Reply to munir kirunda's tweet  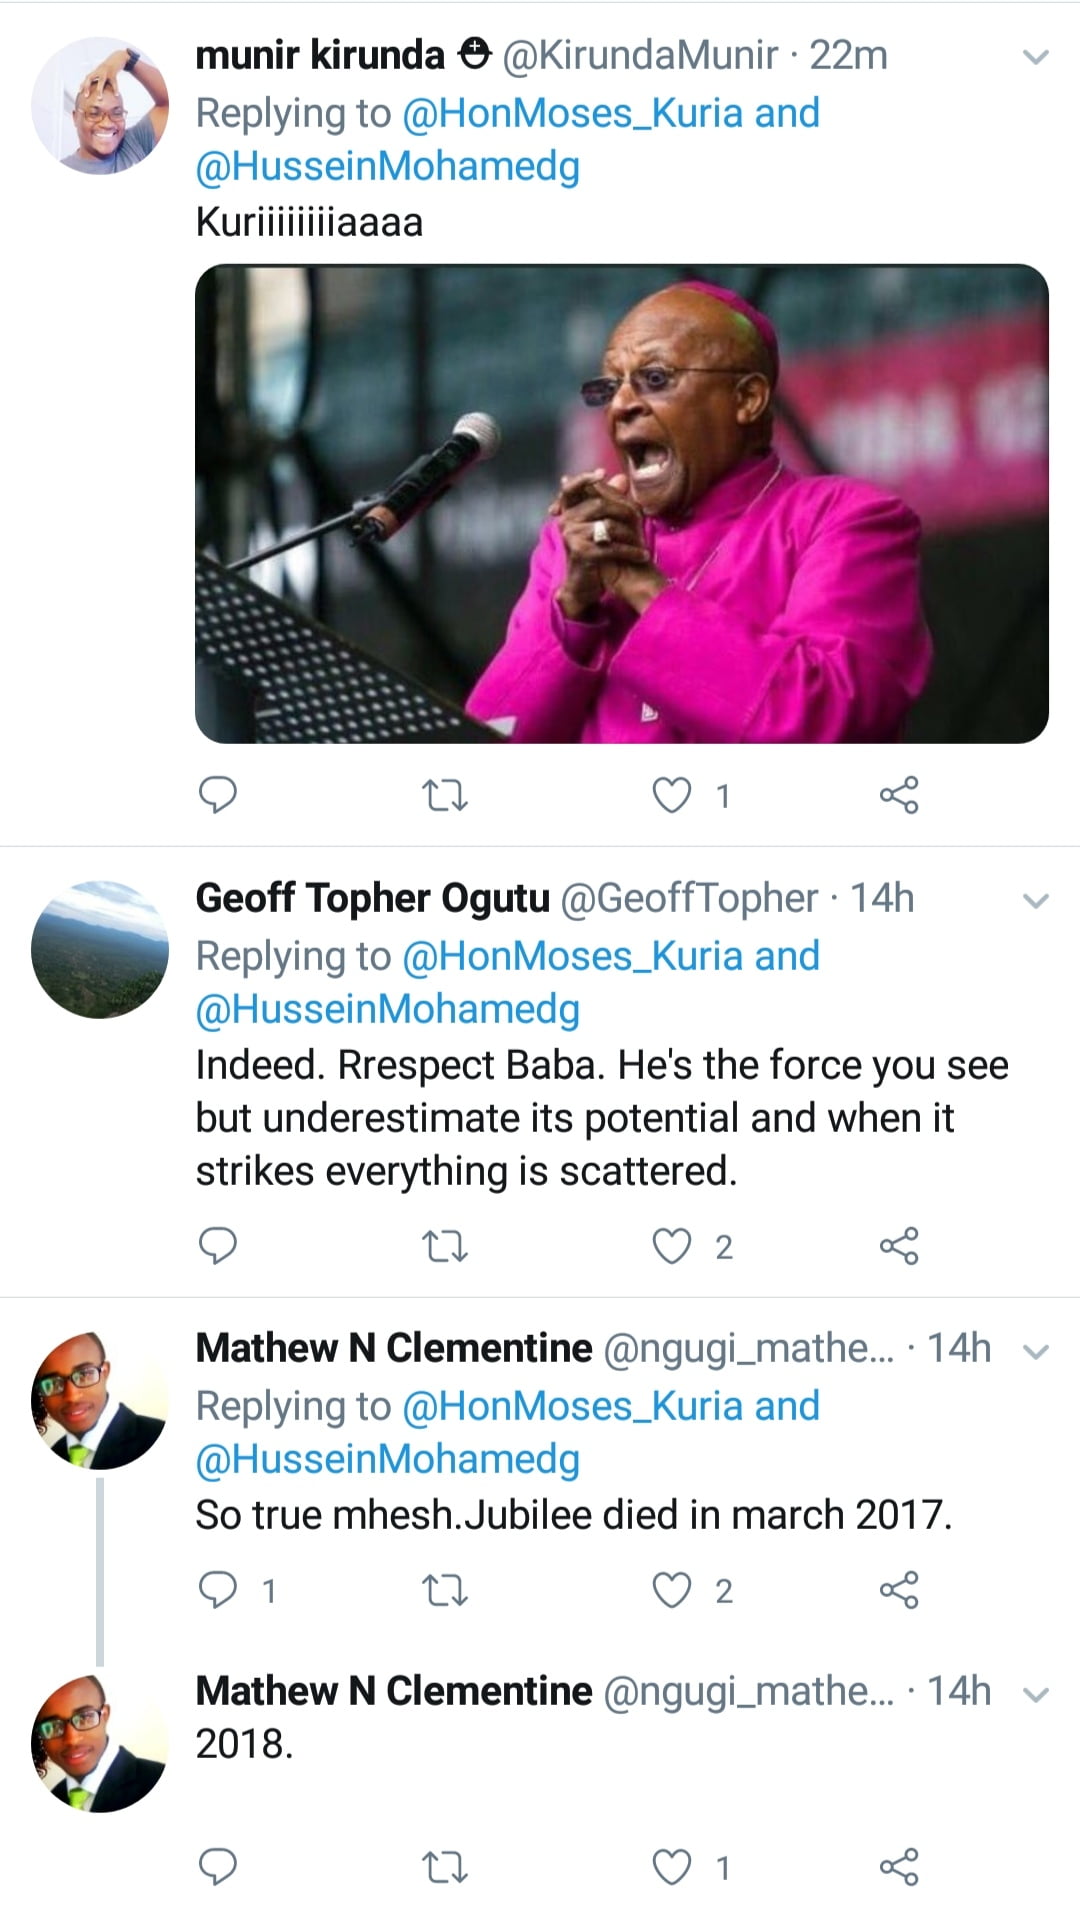pyautogui.click(x=218, y=795)
